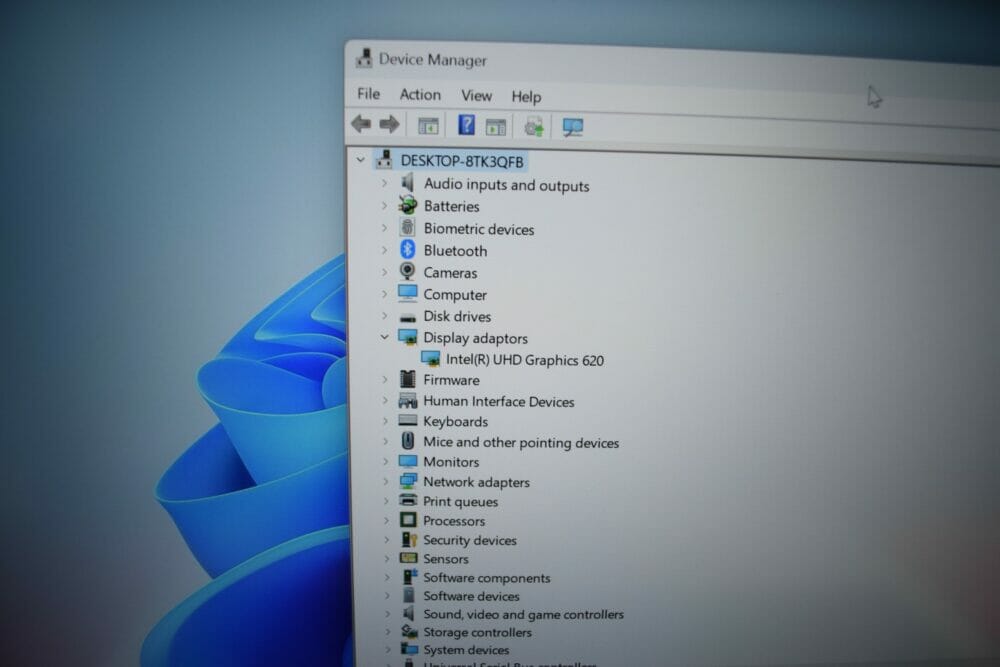Select the Software components row
The width and height of the screenshot is (1000, 667).
487,578
